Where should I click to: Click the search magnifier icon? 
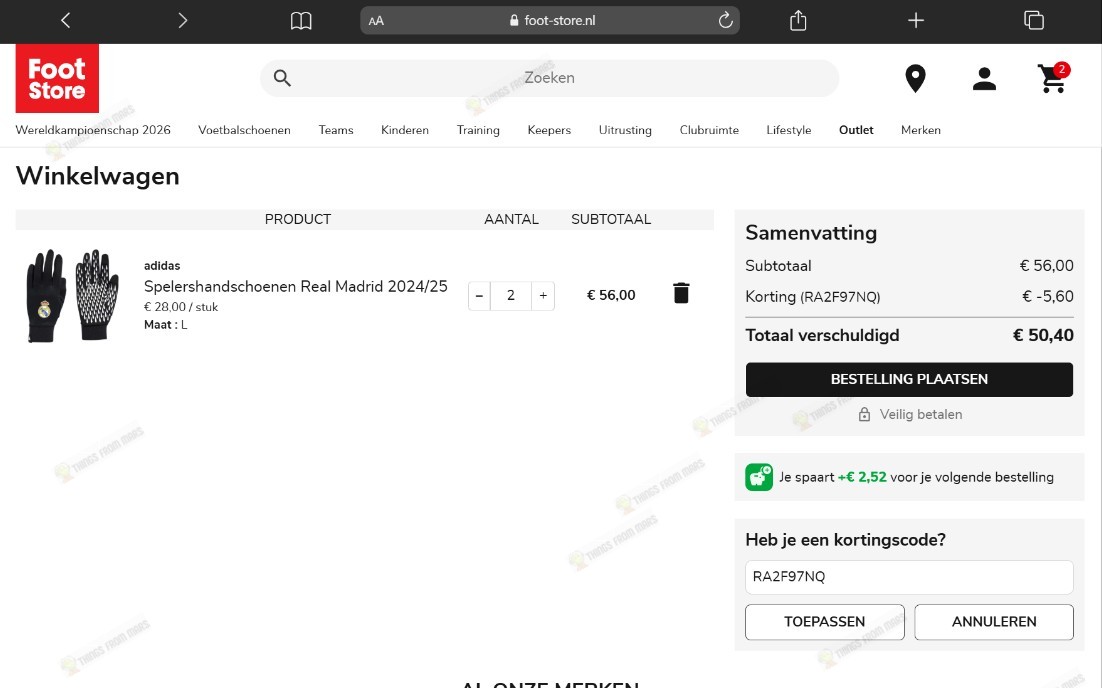[x=282, y=78]
